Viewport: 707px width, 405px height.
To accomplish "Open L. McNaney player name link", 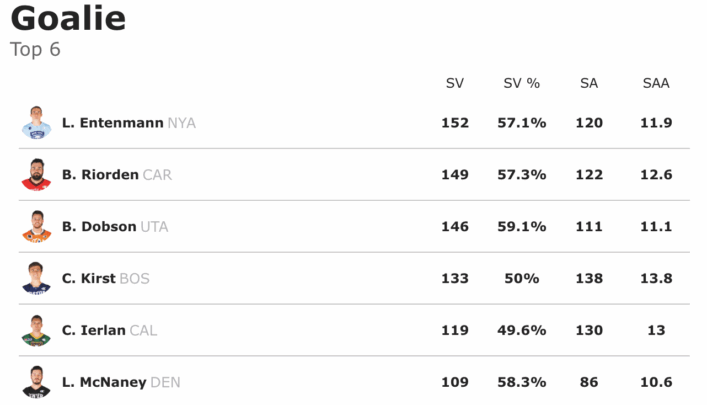I will (x=104, y=382).
